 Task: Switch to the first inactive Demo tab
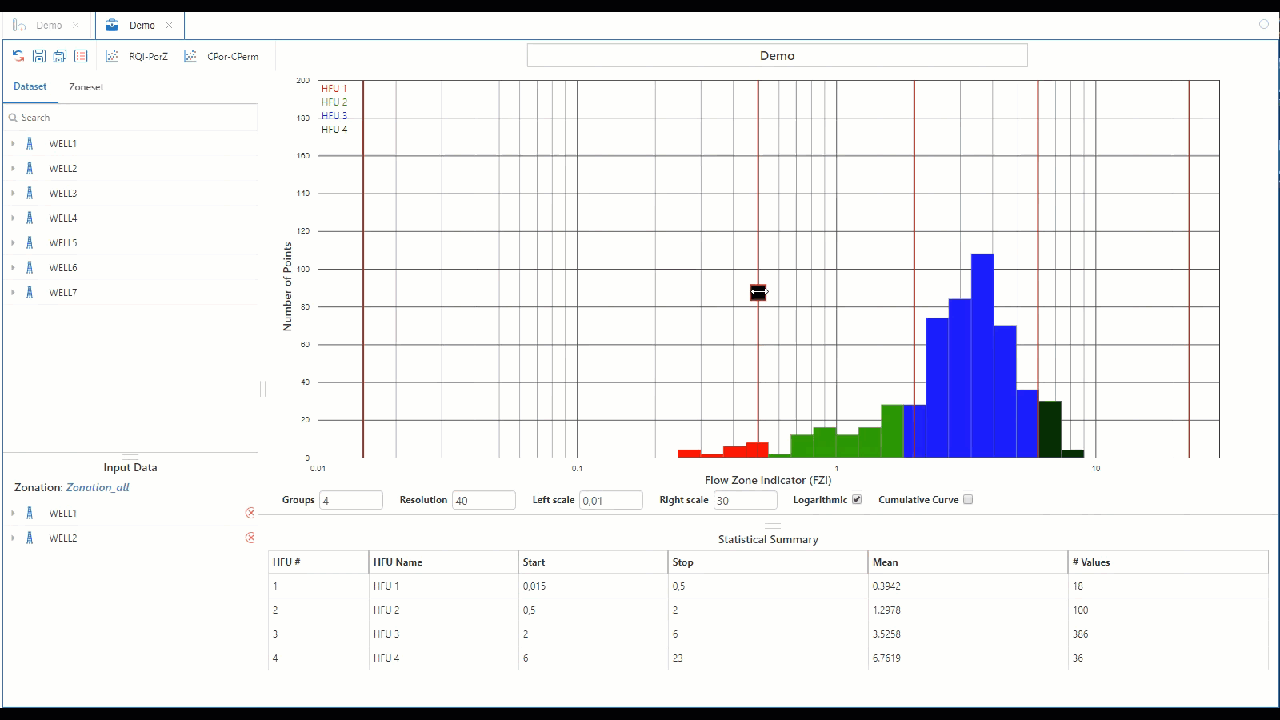(47, 25)
